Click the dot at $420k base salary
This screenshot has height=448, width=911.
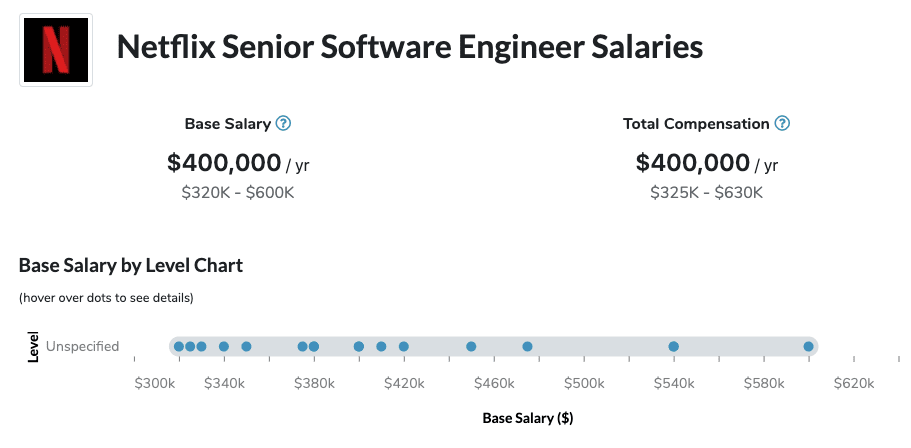pos(404,347)
